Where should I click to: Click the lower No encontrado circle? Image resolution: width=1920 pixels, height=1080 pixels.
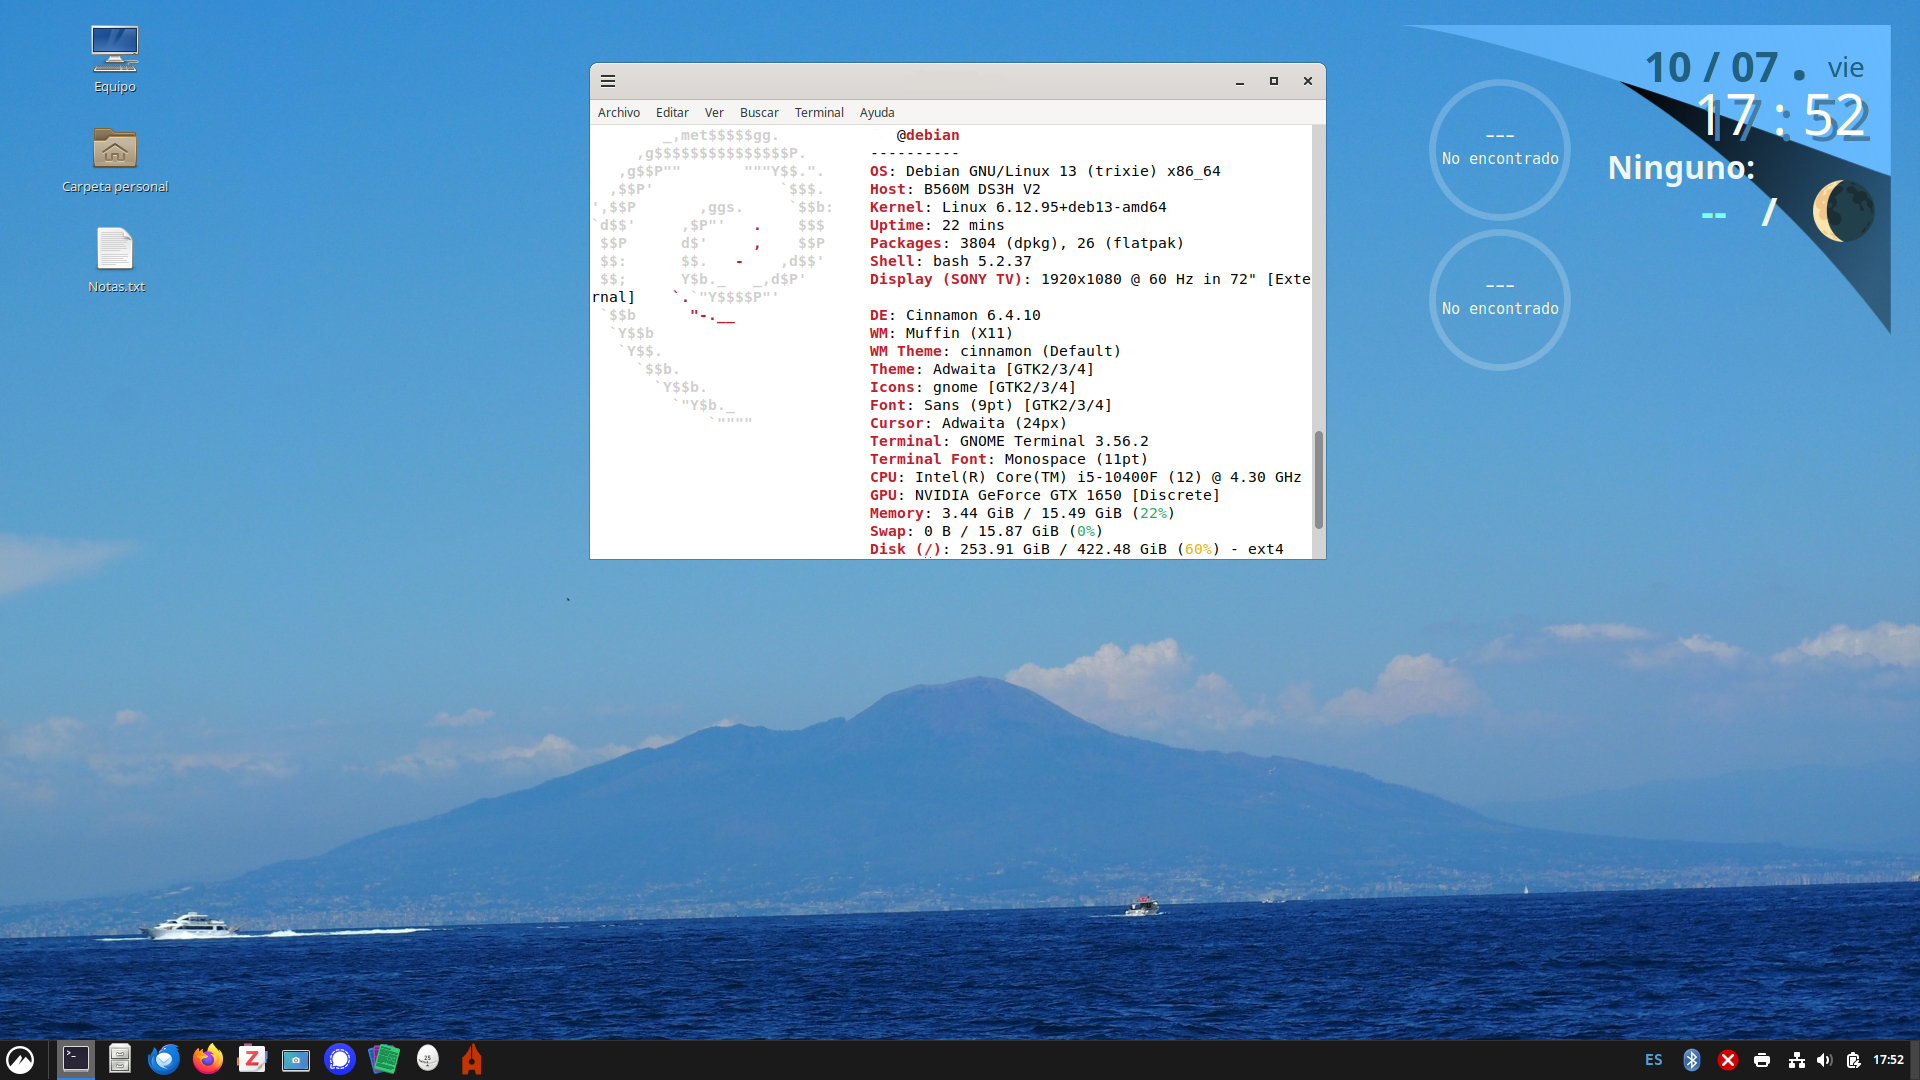(1500, 300)
